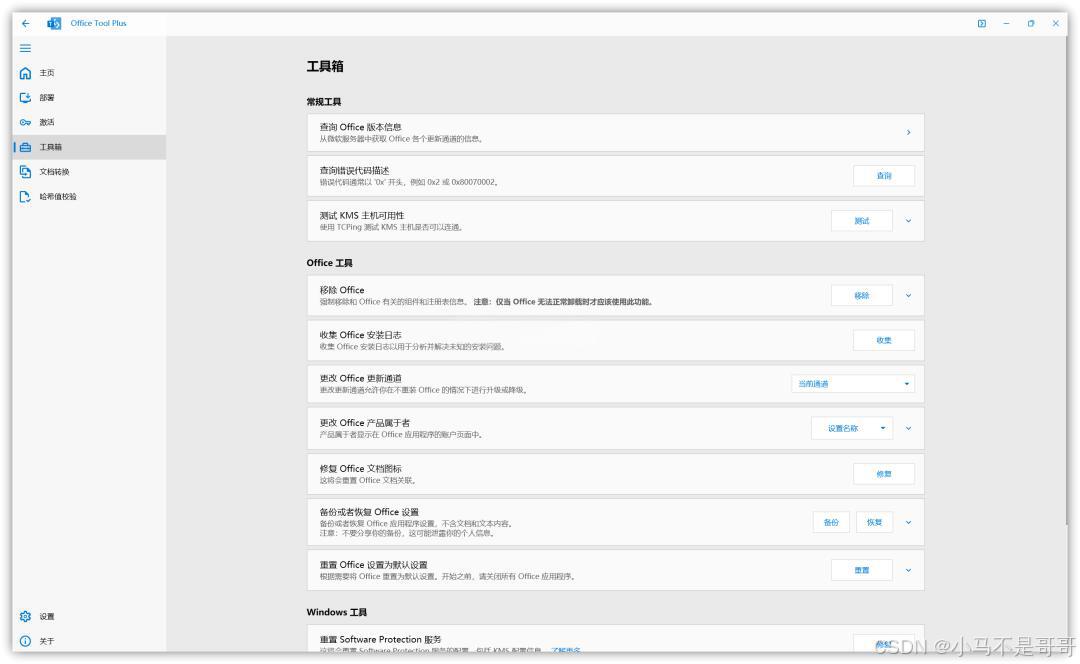Maximize the Office Tool Plus window
The width and height of the screenshot is (1080, 664).
point(1031,23)
